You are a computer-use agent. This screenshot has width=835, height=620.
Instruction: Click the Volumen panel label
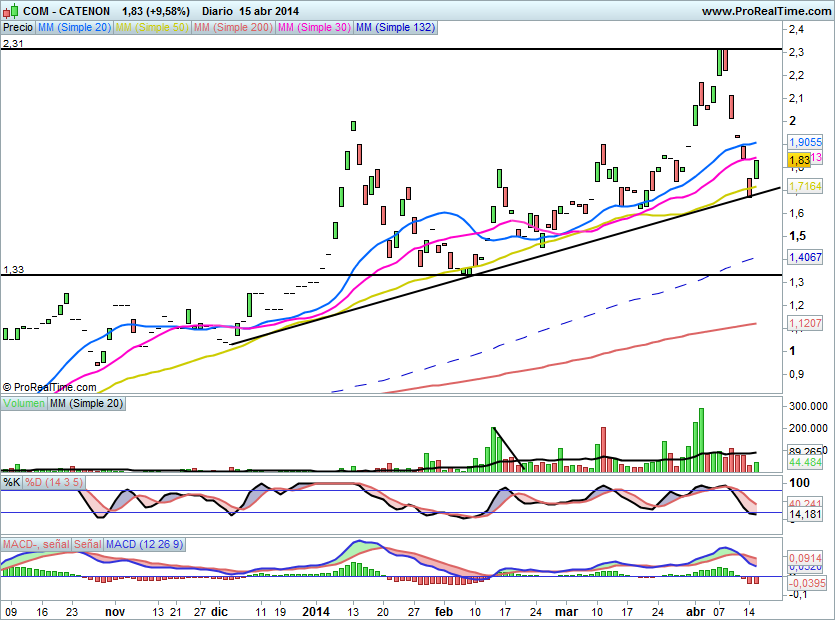point(24,403)
